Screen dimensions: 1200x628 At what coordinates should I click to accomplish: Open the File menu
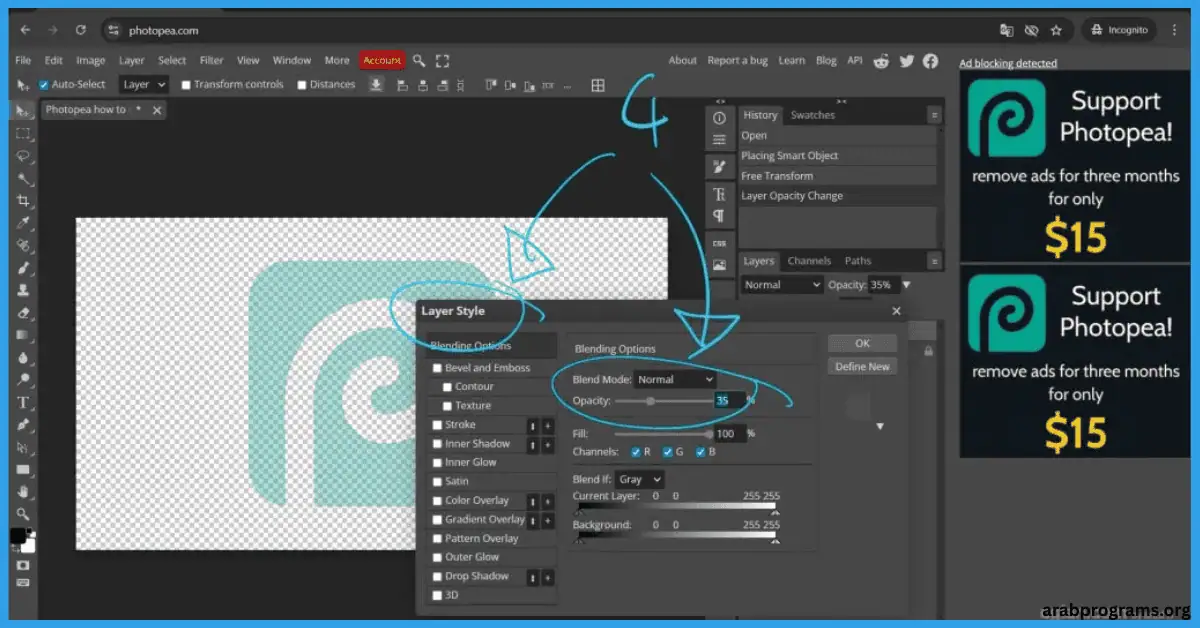coord(23,60)
